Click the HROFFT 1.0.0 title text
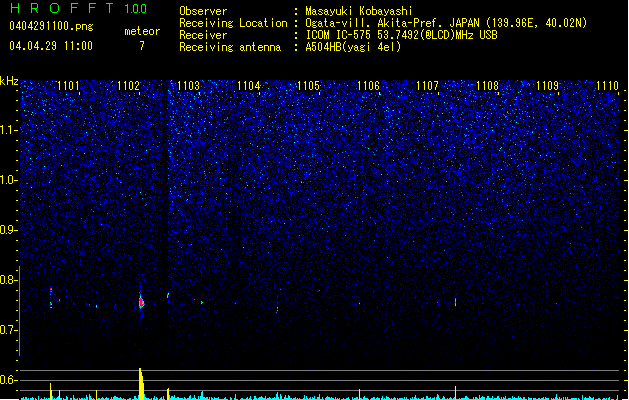This screenshot has height=400, width=629. tap(78, 8)
